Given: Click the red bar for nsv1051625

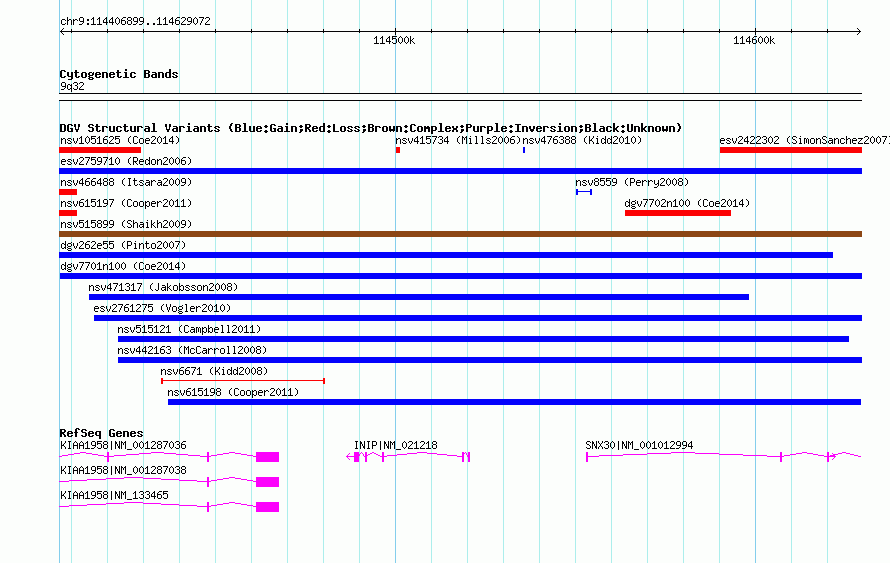Looking at the screenshot, I should point(100,150).
